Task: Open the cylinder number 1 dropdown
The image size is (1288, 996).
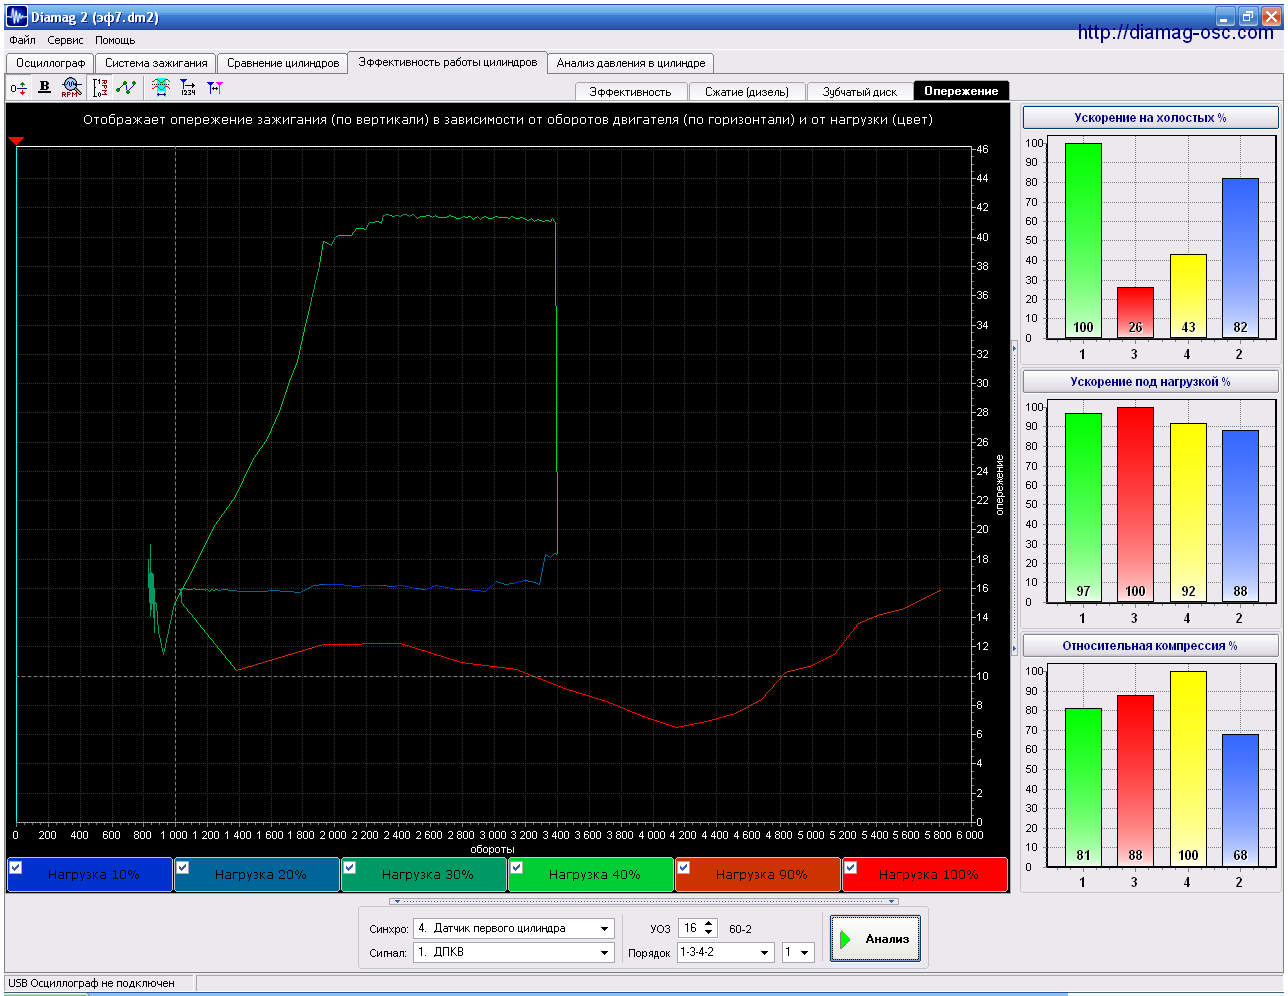Action: 805,953
